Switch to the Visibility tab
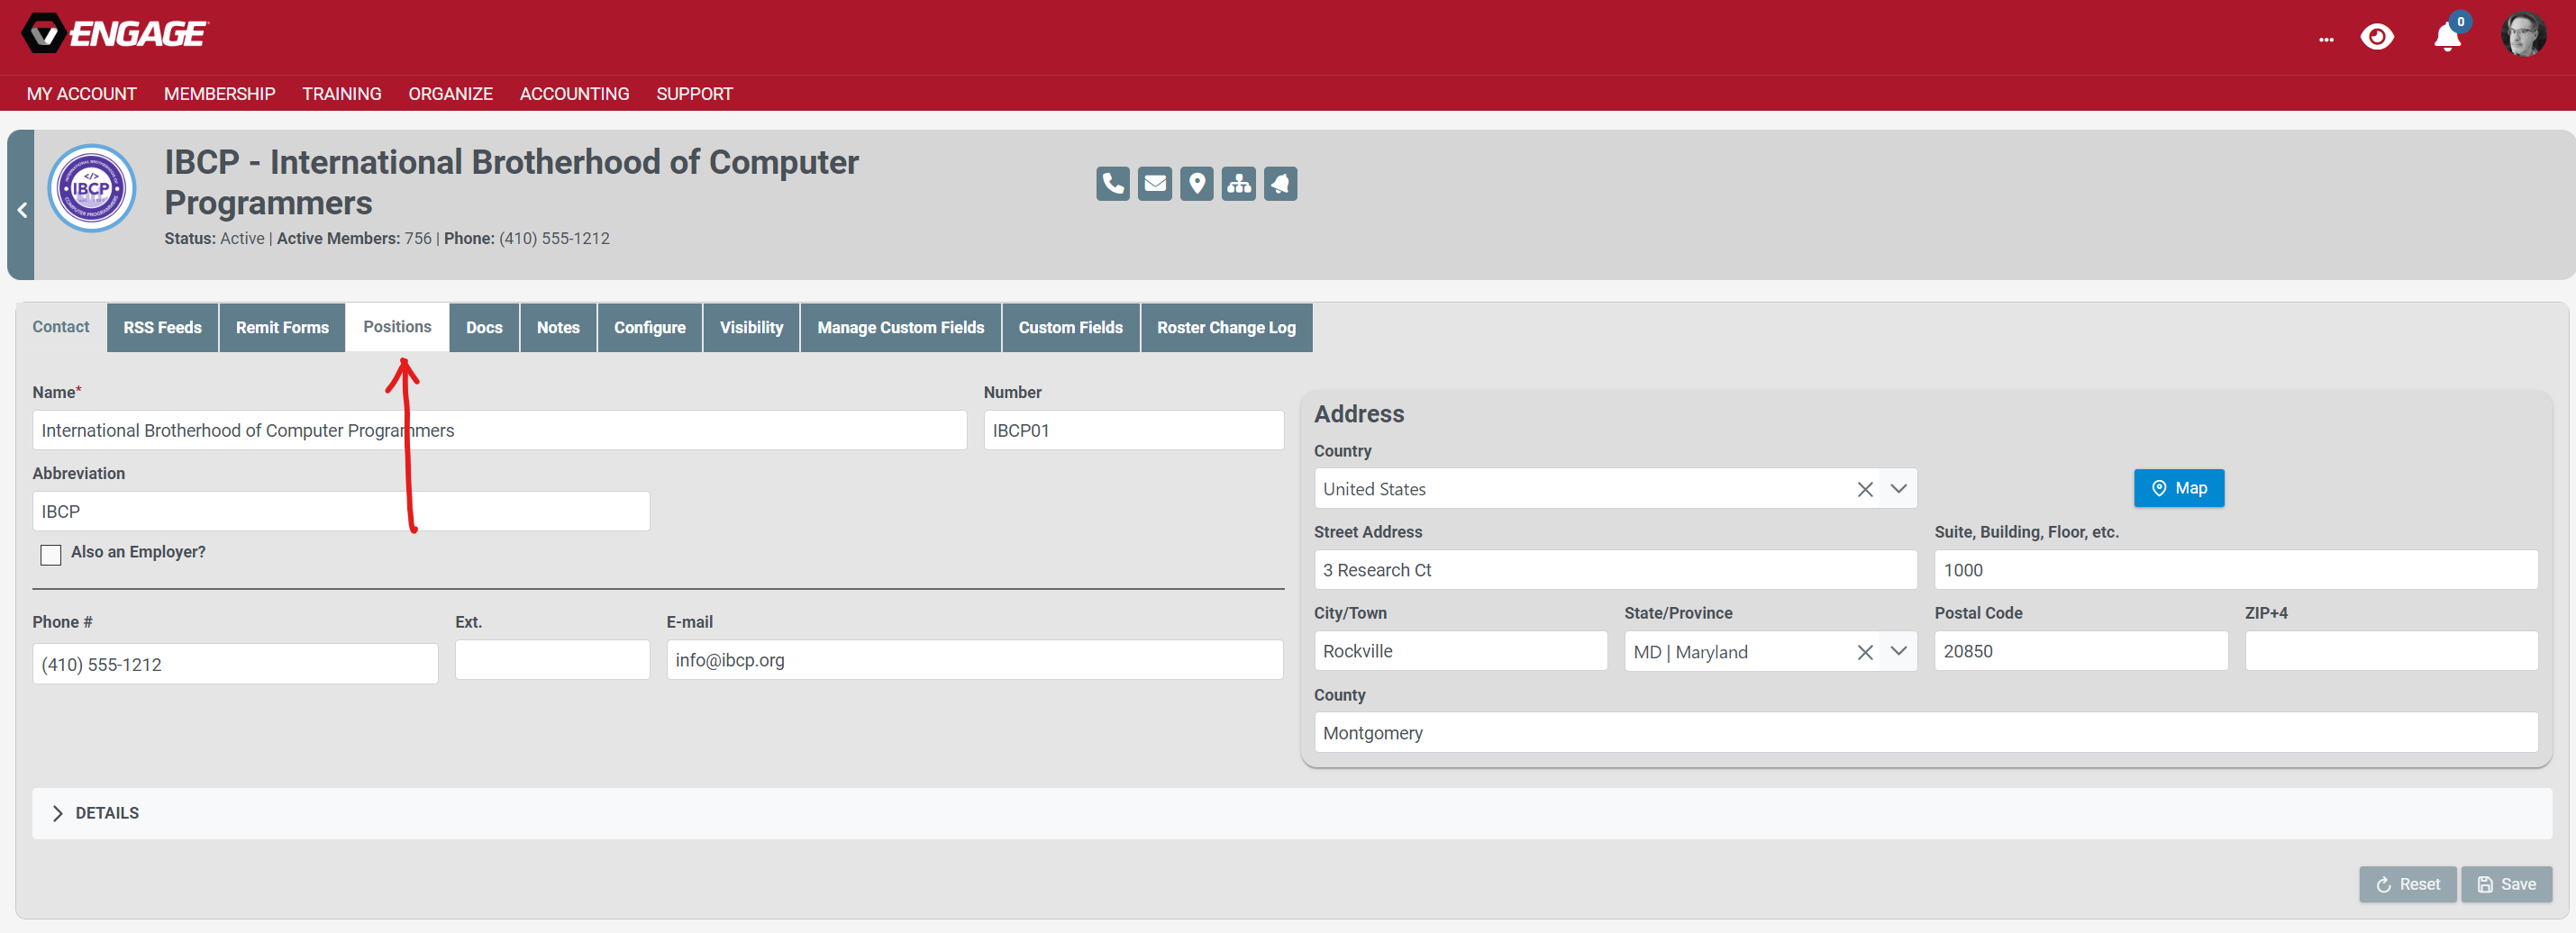This screenshot has height=933, width=2576. click(x=751, y=328)
